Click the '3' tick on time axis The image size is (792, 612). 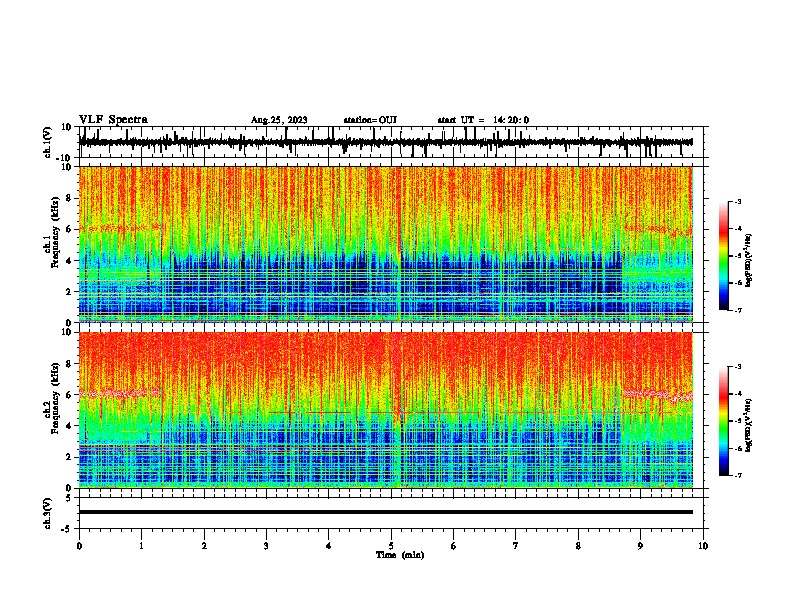(x=266, y=546)
